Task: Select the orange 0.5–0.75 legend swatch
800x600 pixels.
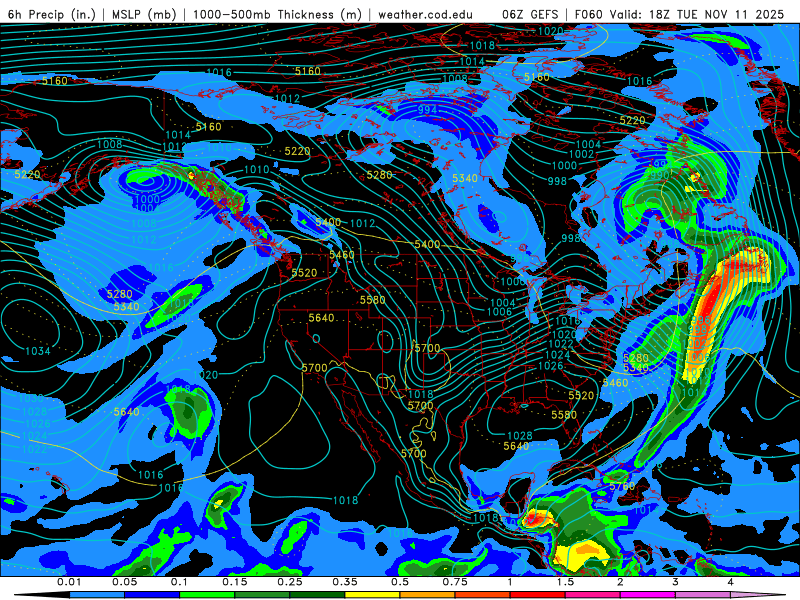Action: click(428, 595)
